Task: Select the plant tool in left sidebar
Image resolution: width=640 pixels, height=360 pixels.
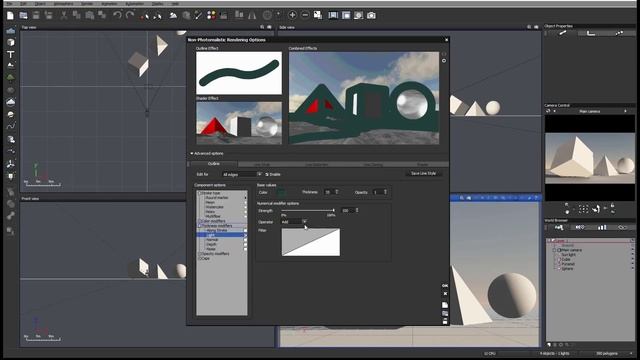Action: [x=11, y=77]
